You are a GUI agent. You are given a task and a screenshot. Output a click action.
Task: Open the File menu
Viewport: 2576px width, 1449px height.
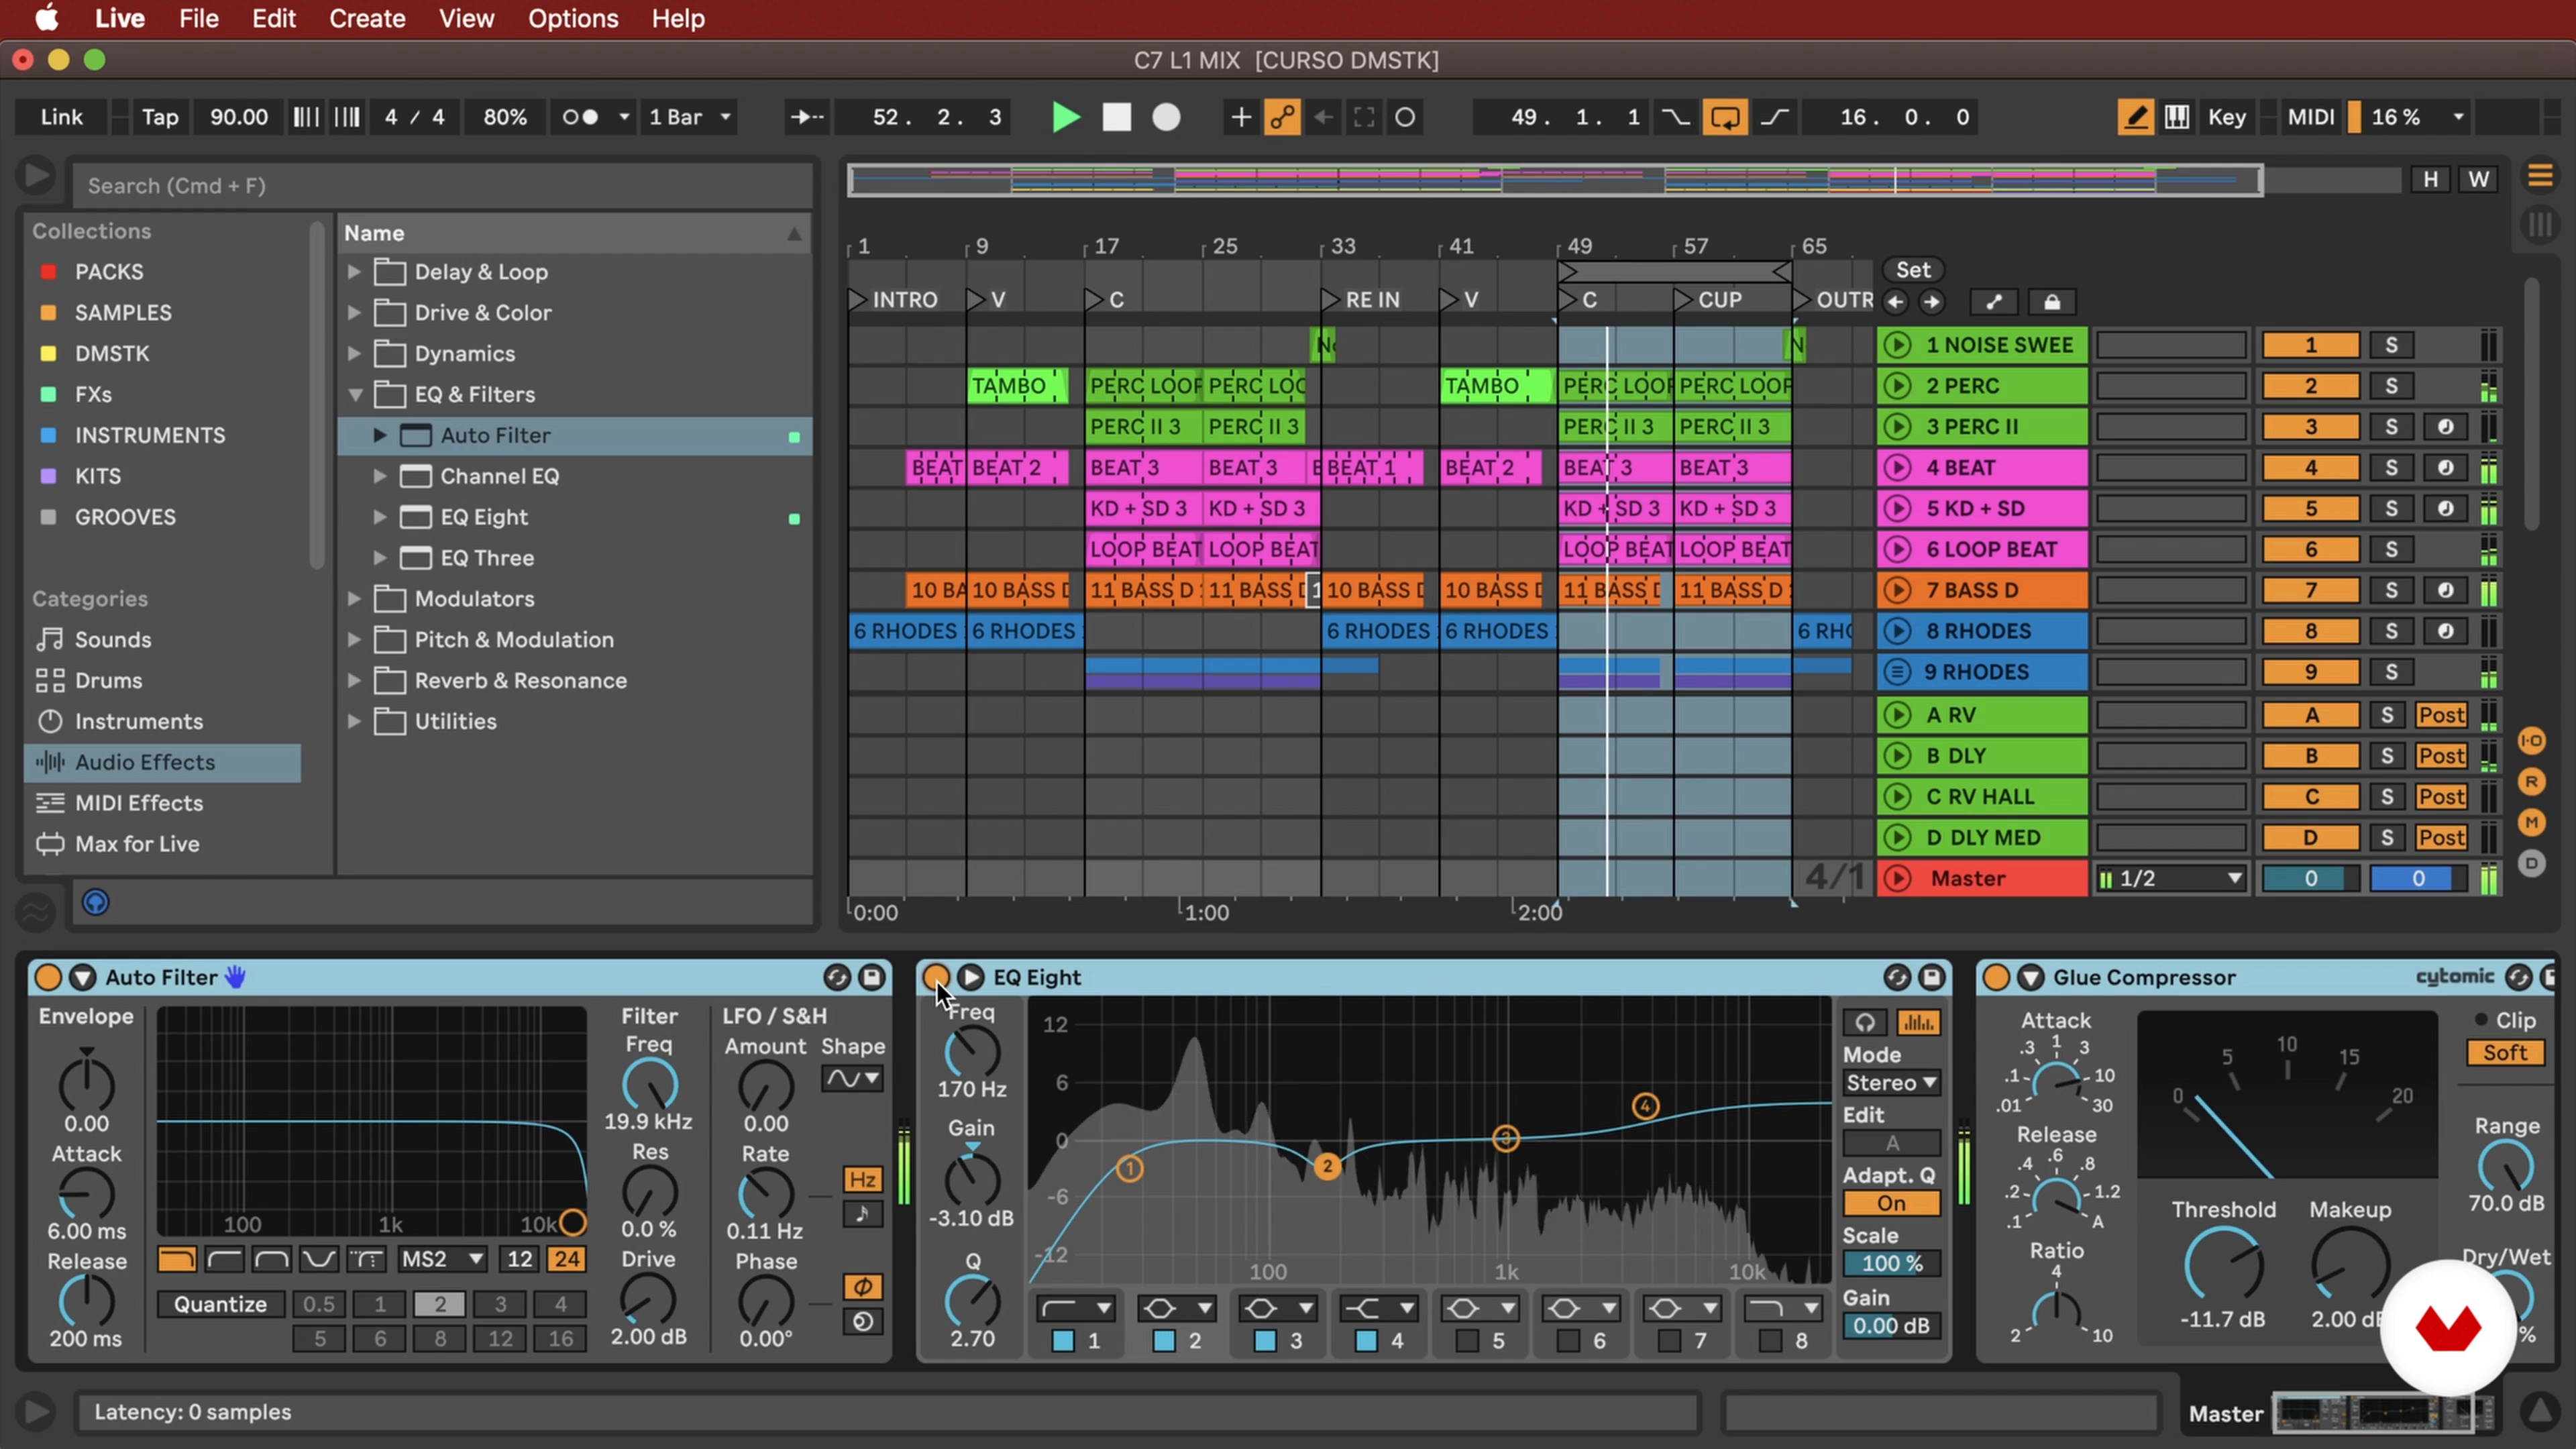point(199,18)
